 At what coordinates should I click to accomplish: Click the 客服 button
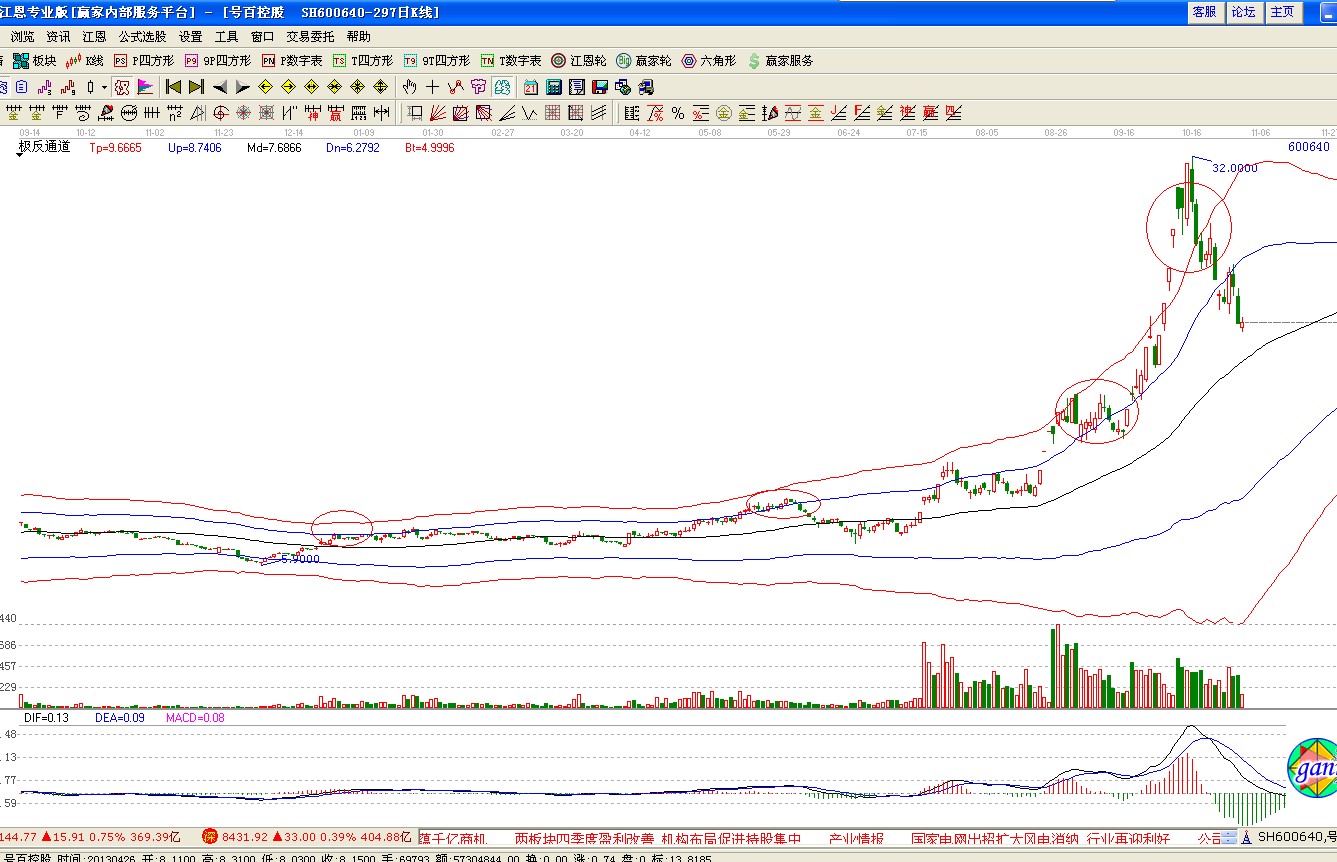point(1204,12)
